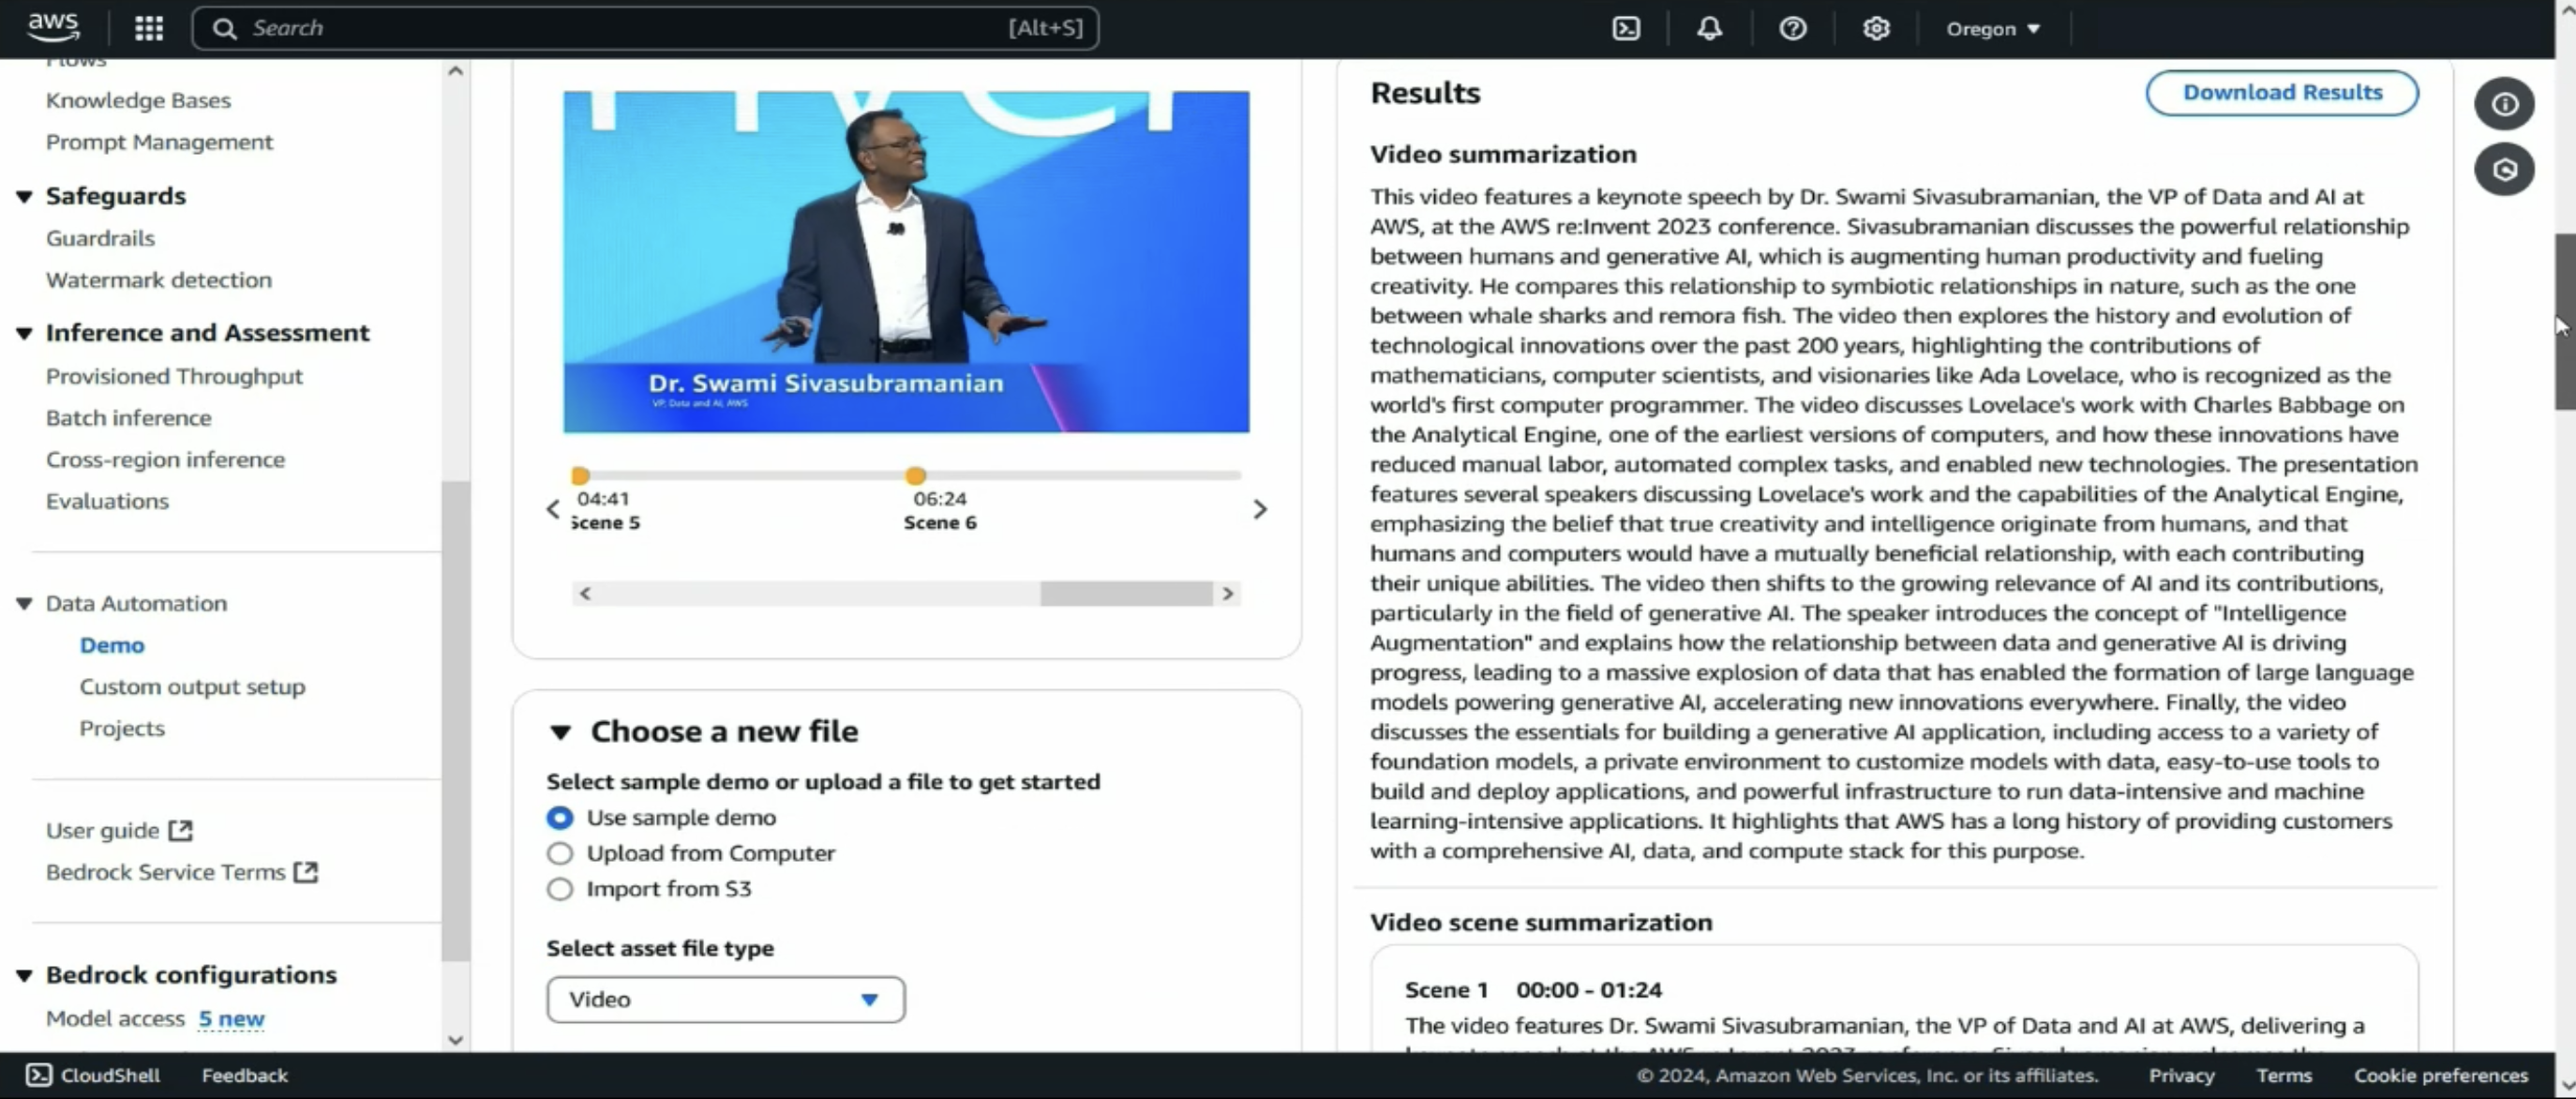This screenshot has height=1099, width=2576.
Task: Click the Scene 6 timeline marker
Action: point(915,476)
